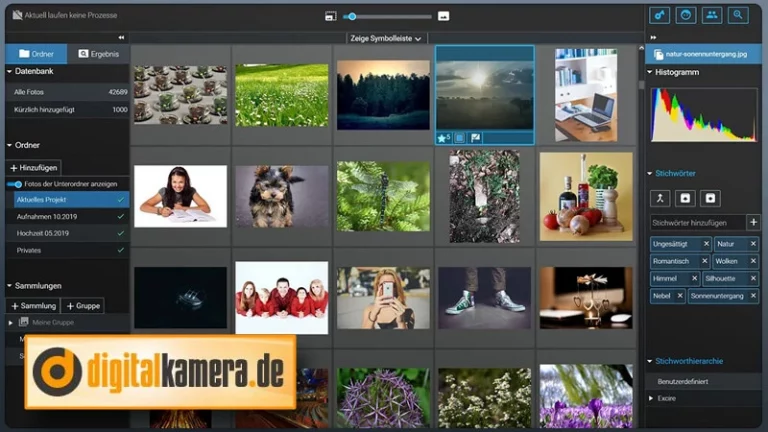The image size is (768, 432).
Task: Open the face recognition icon
Action: pyautogui.click(x=686, y=15)
